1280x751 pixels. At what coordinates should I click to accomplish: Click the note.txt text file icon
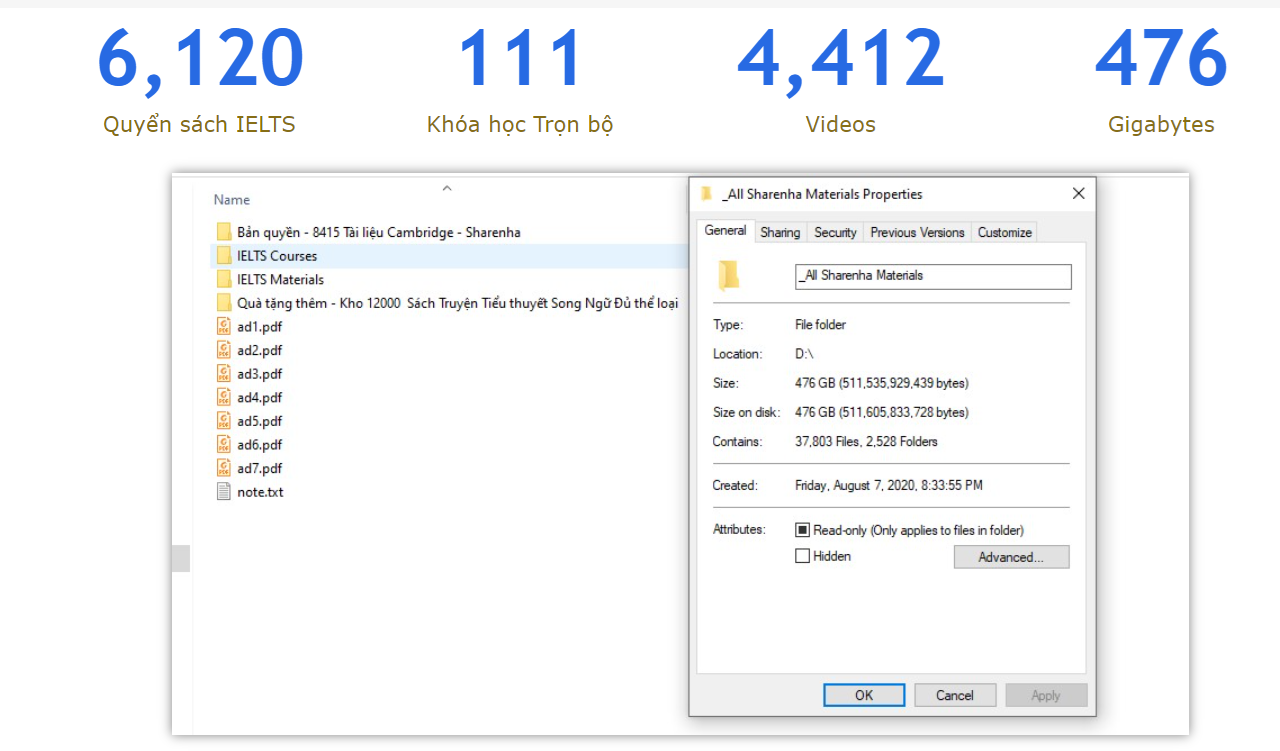point(224,492)
